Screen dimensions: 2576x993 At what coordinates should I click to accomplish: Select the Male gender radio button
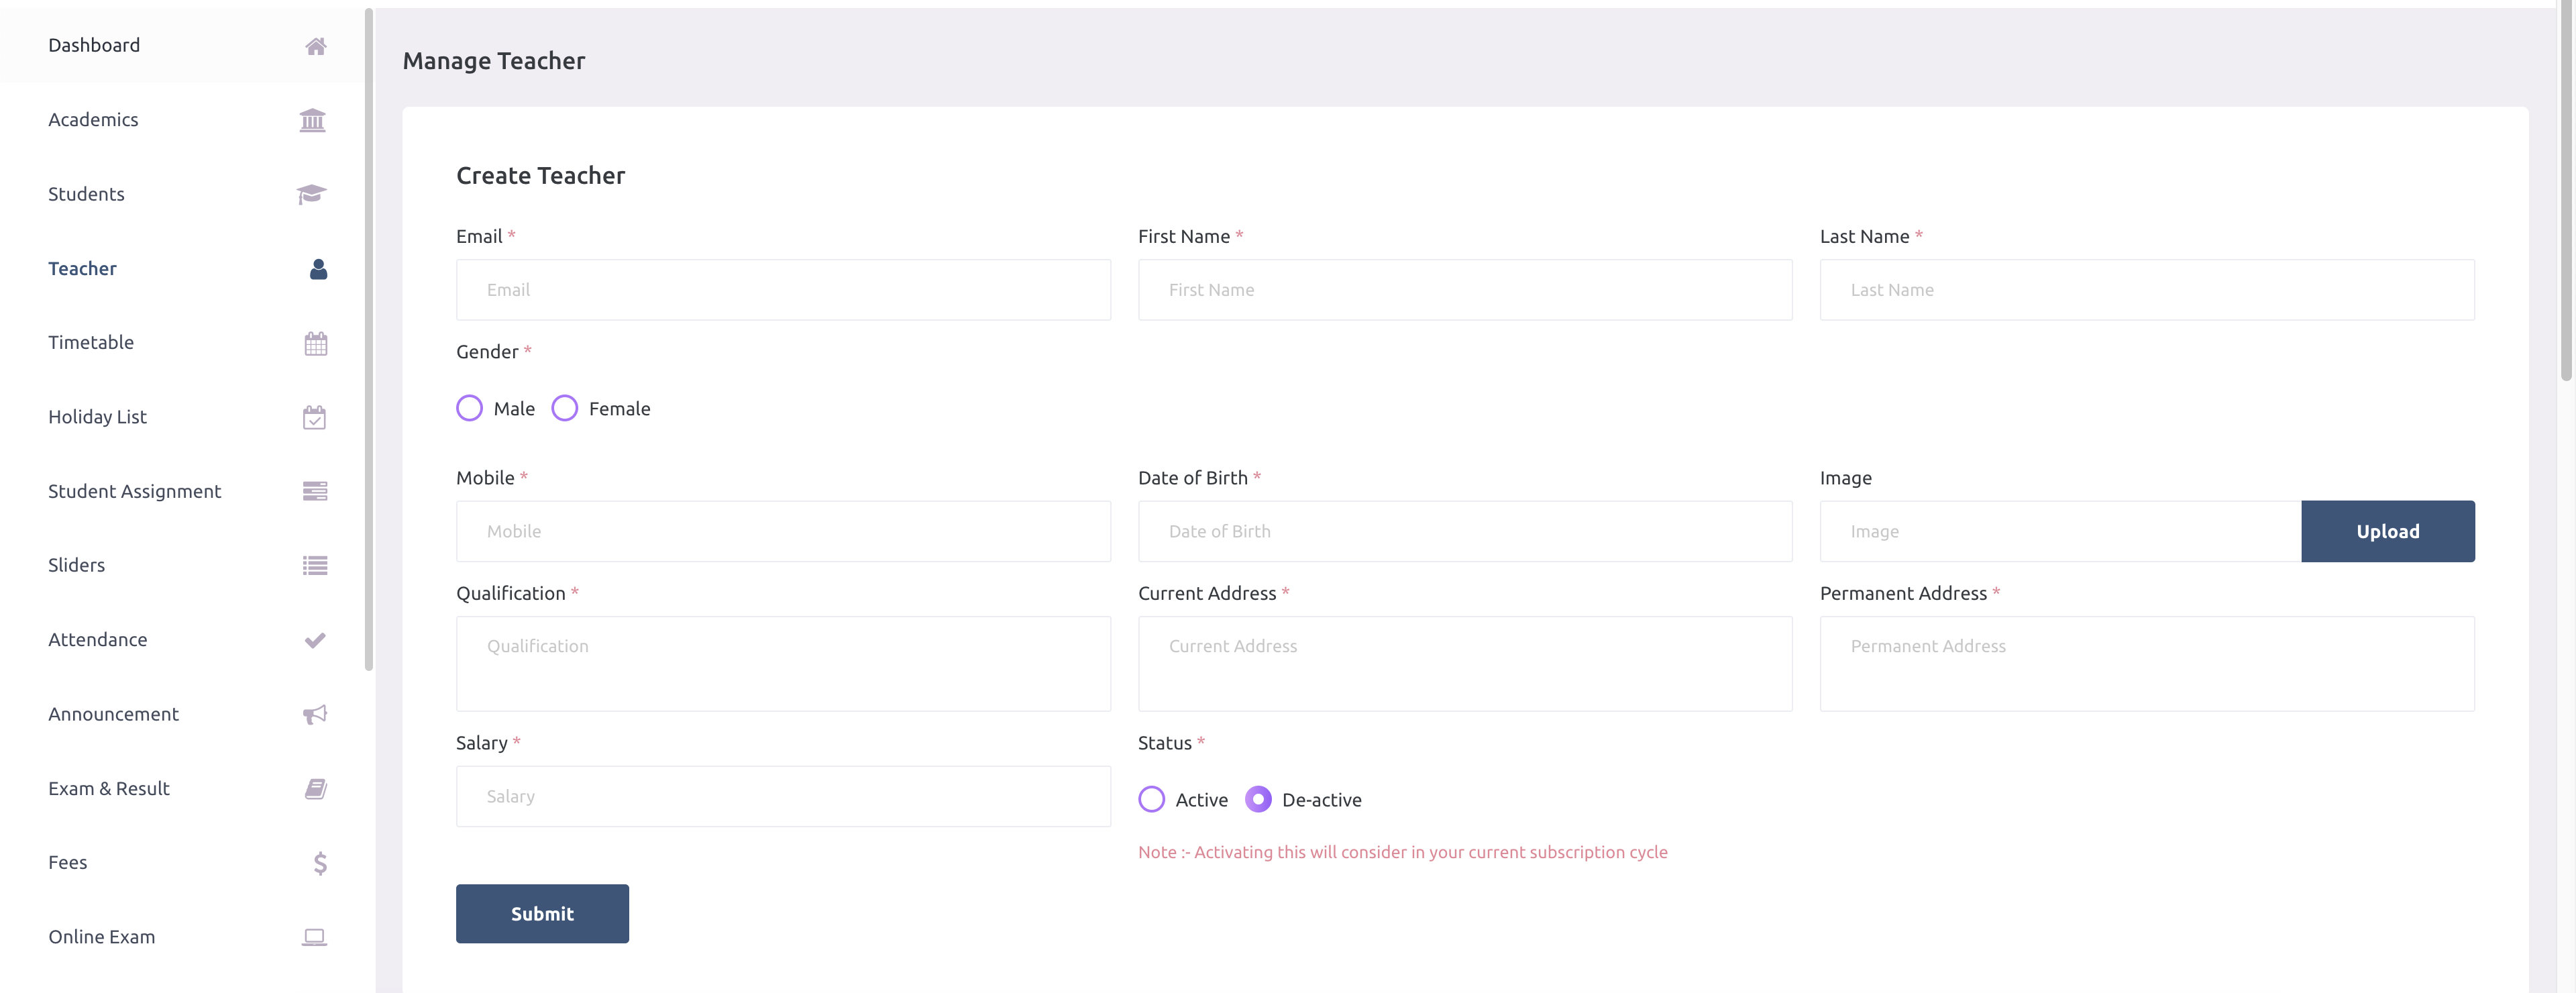(469, 408)
